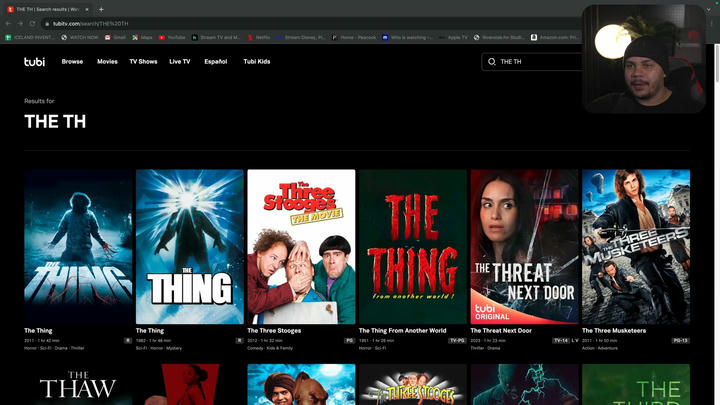Go back with browser back arrow
The image size is (720, 405).
(x=8, y=23)
